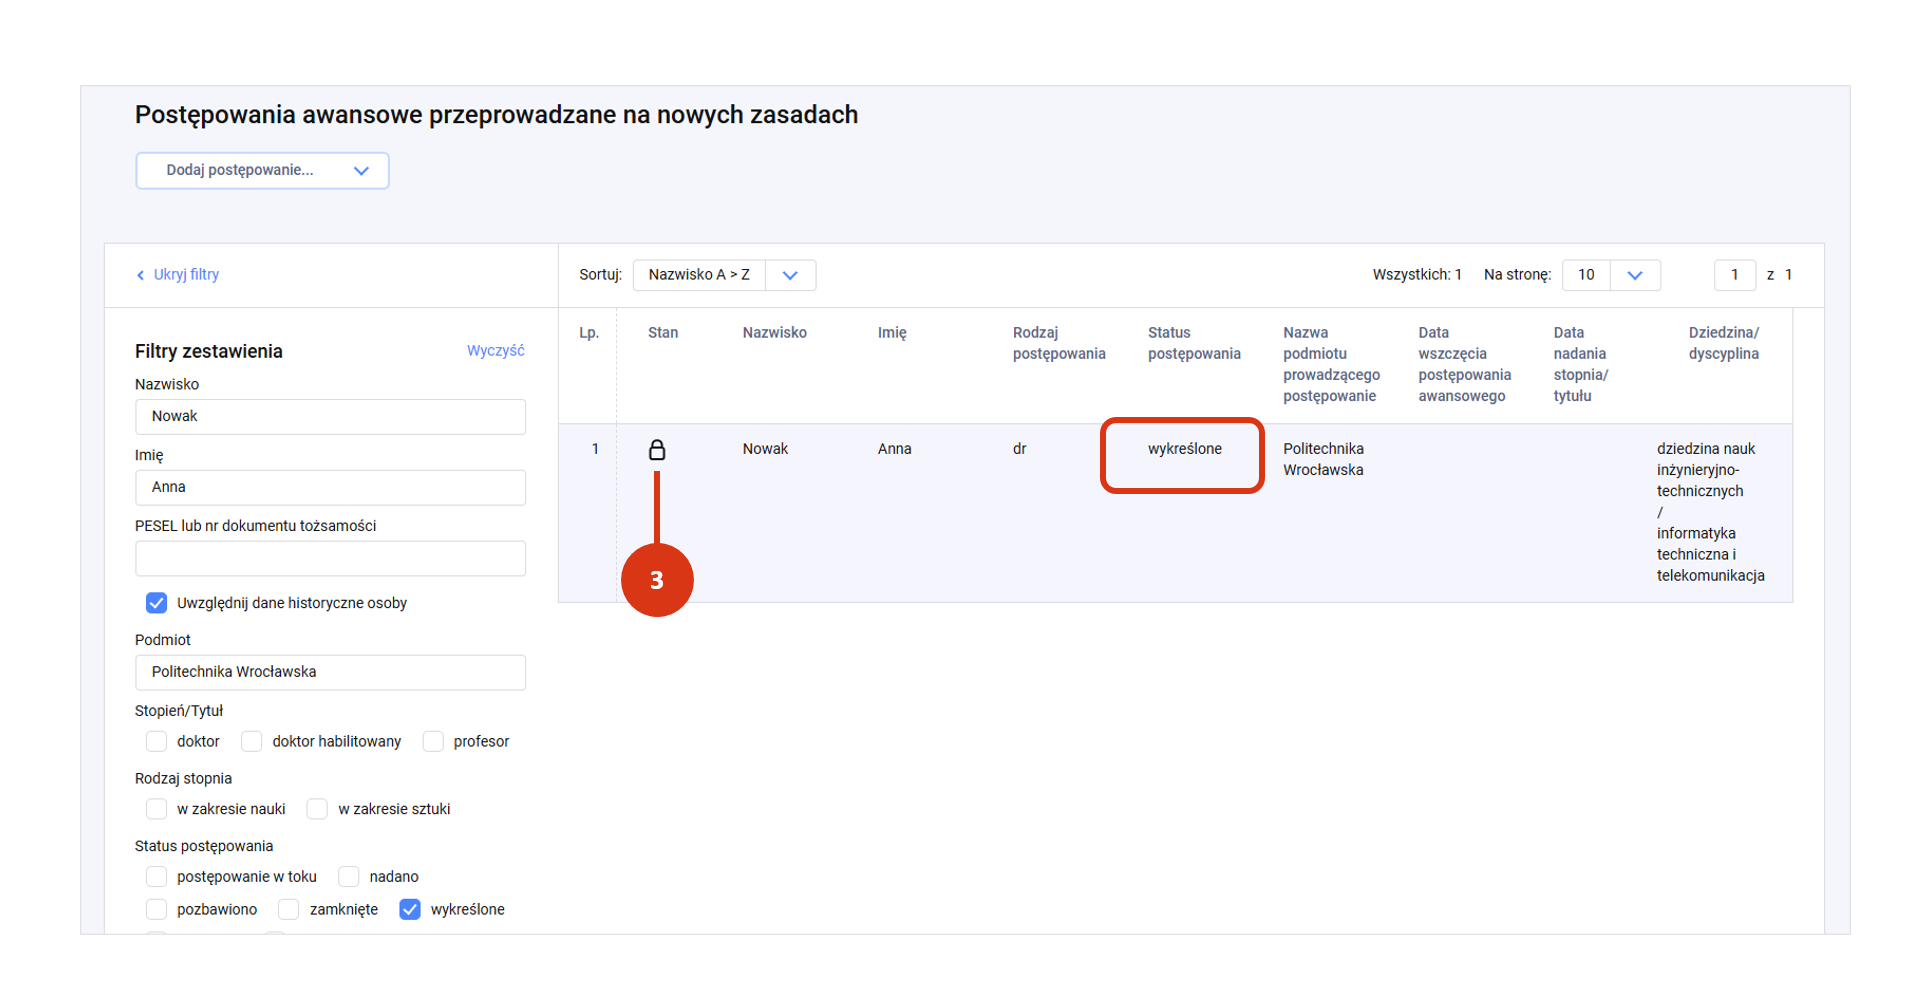This screenshot has height=985, width=1919.
Task: Click the padlock icon in Stan column
Action: 656,450
